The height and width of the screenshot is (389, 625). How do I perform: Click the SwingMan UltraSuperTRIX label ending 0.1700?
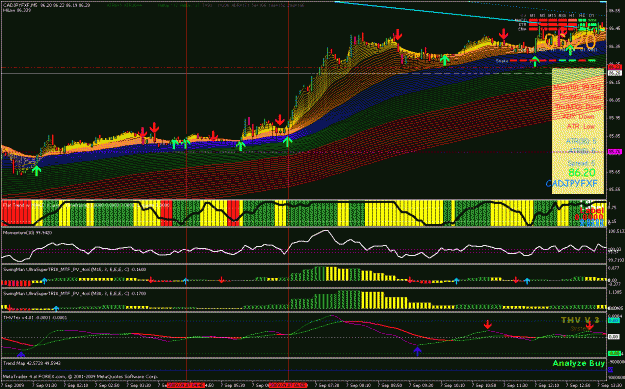click(x=75, y=293)
